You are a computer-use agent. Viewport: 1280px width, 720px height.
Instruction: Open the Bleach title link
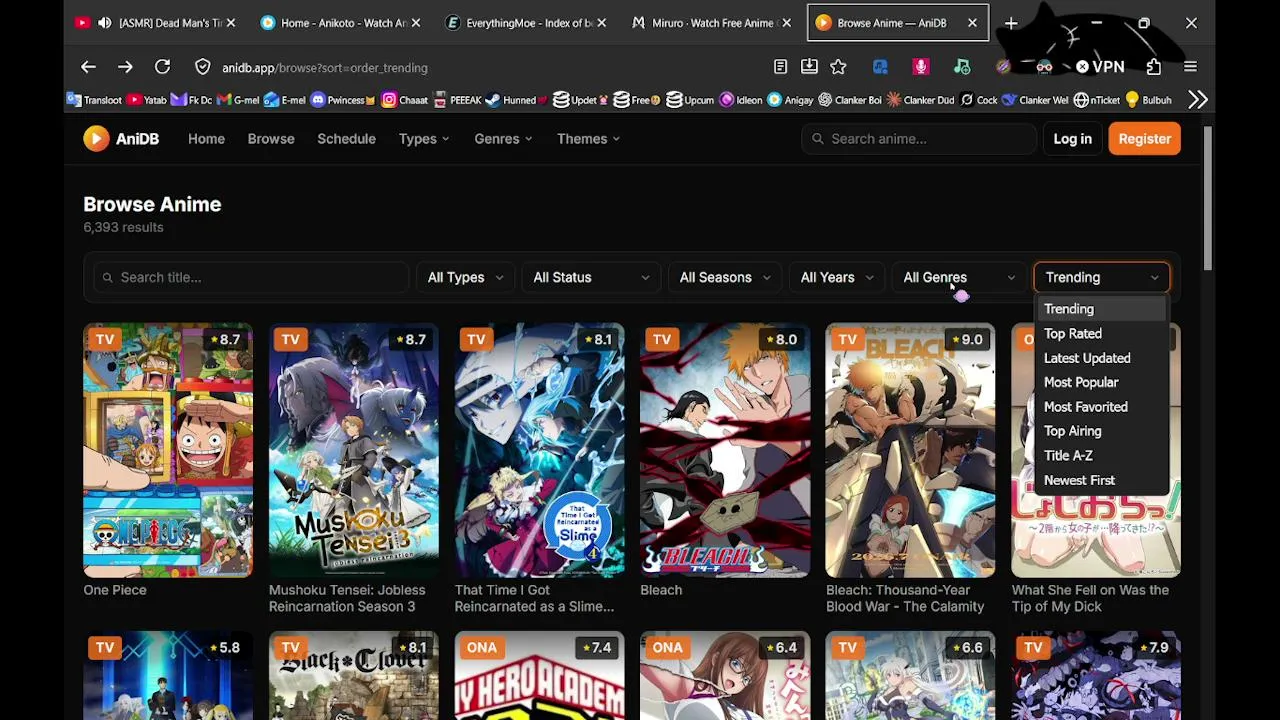[x=661, y=590]
